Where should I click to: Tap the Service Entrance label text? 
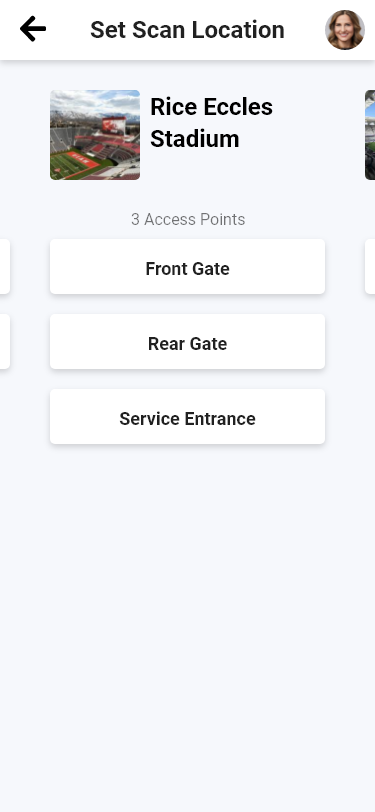pyautogui.click(x=188, y=419)
